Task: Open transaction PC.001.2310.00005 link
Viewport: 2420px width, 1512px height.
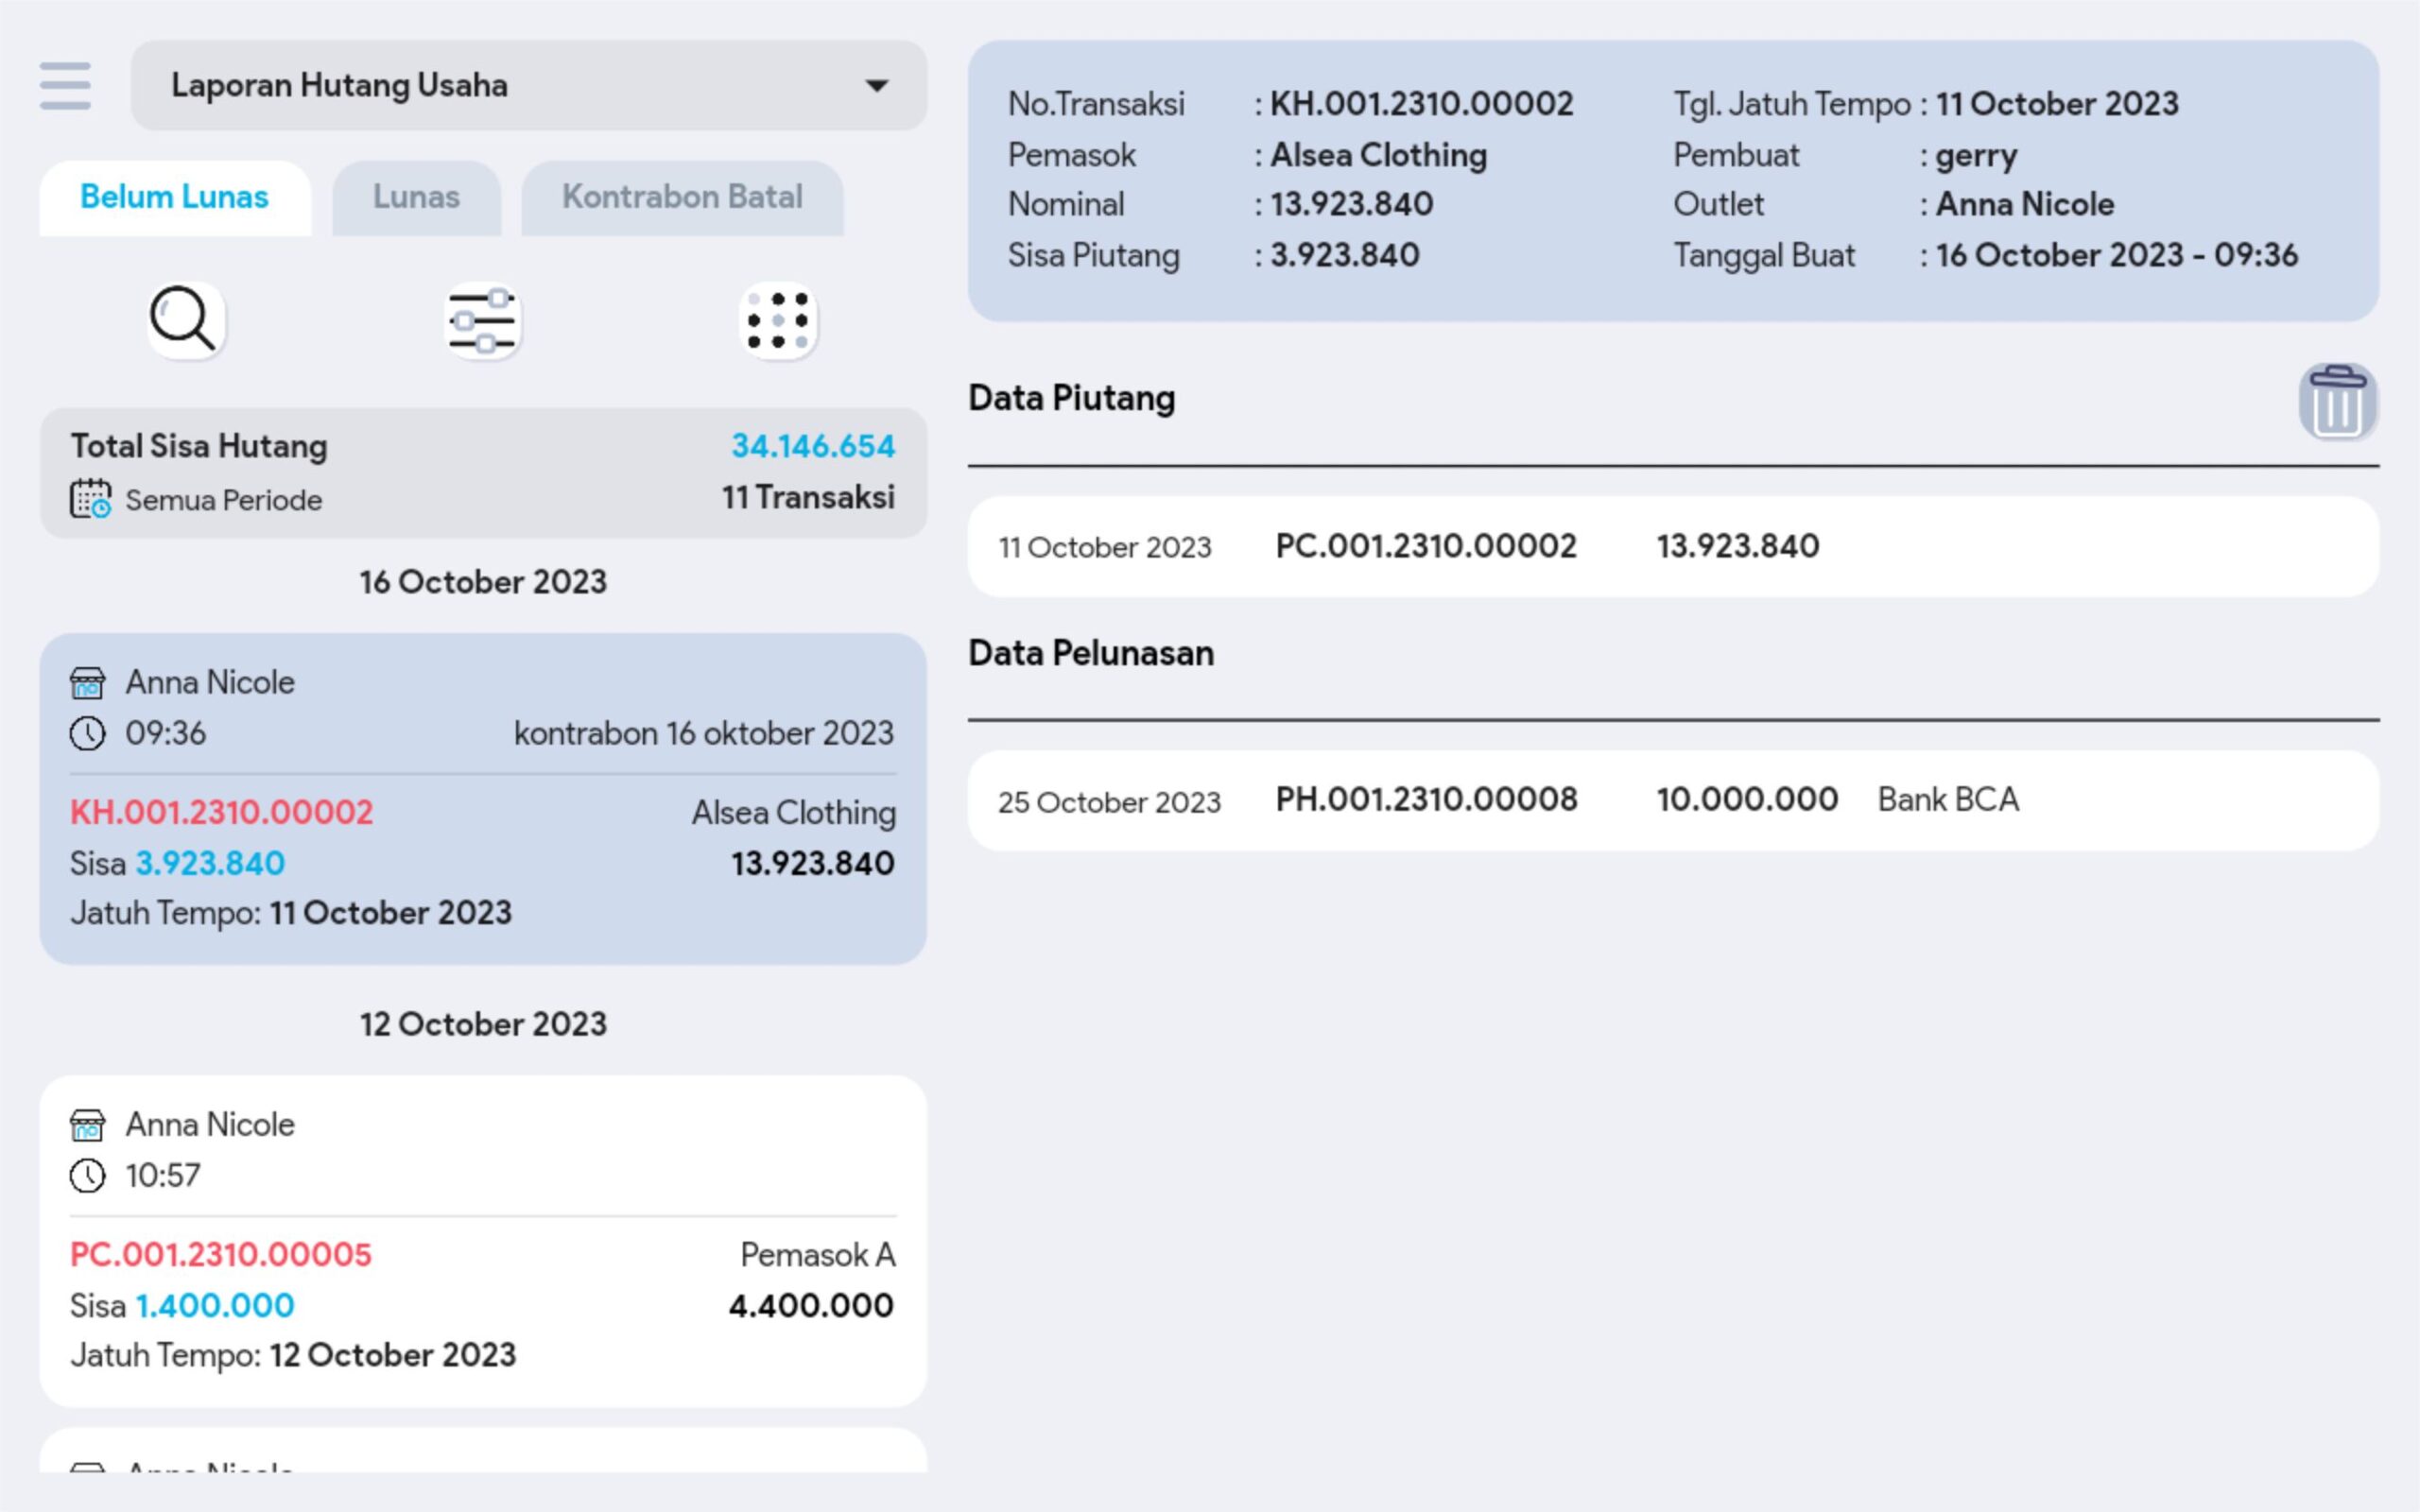Action: pos(221,1254)
